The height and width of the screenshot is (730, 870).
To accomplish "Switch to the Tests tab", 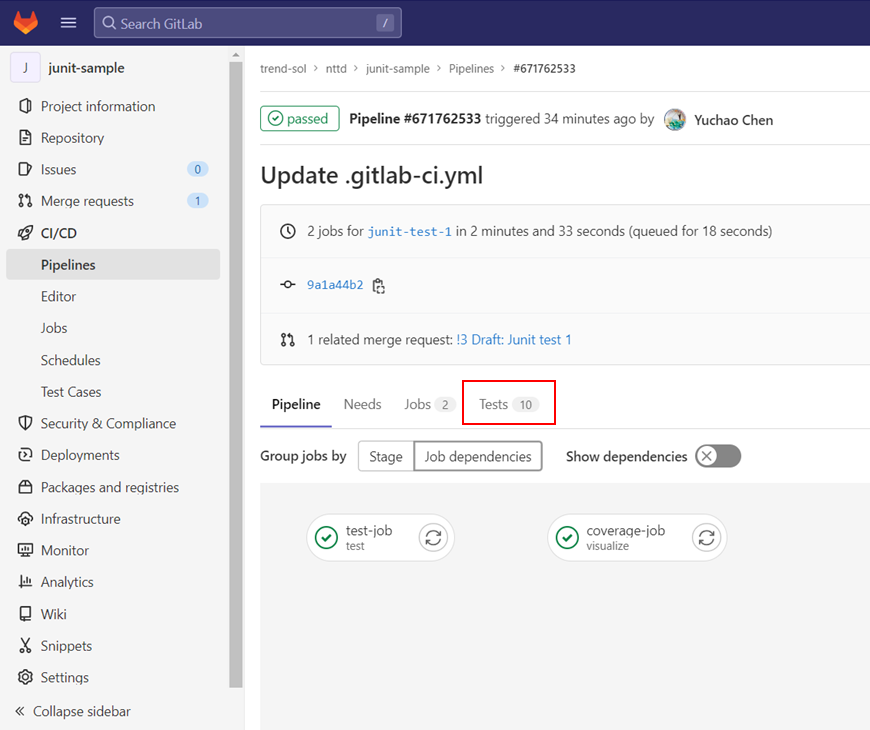I will 508,404.
